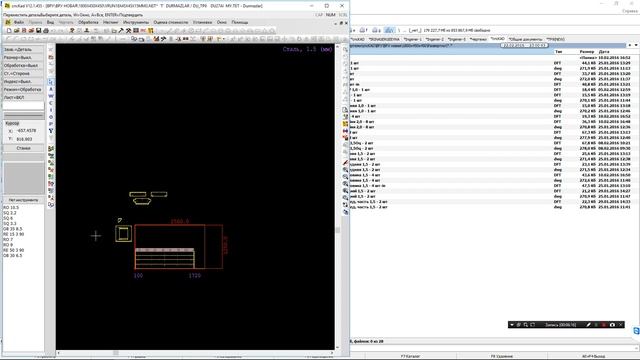The width and height of the screenshot is (640, 360).
Task: Open the recording toolbar dropdown arrow
Action: click(x=512, y=325)
